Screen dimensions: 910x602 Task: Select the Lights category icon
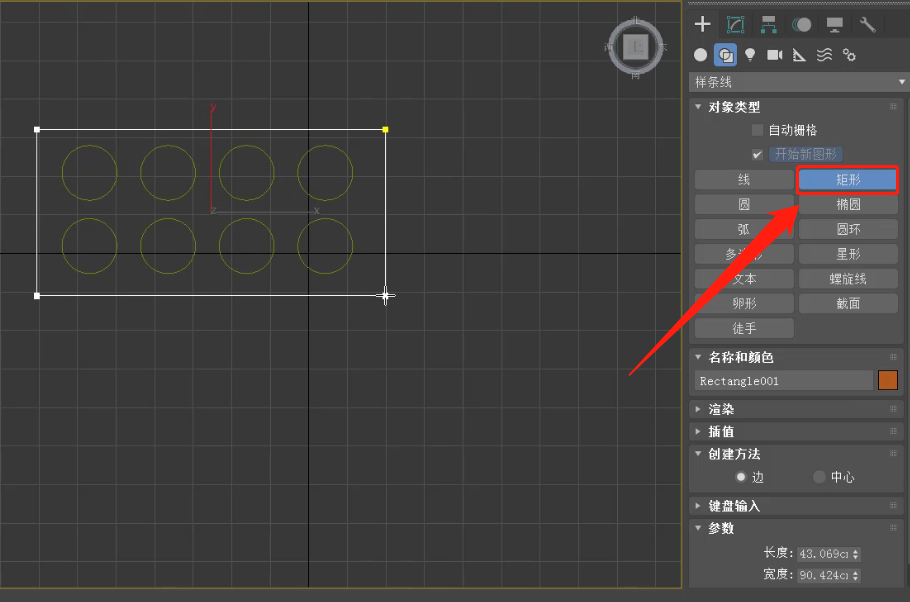(750, 55)
